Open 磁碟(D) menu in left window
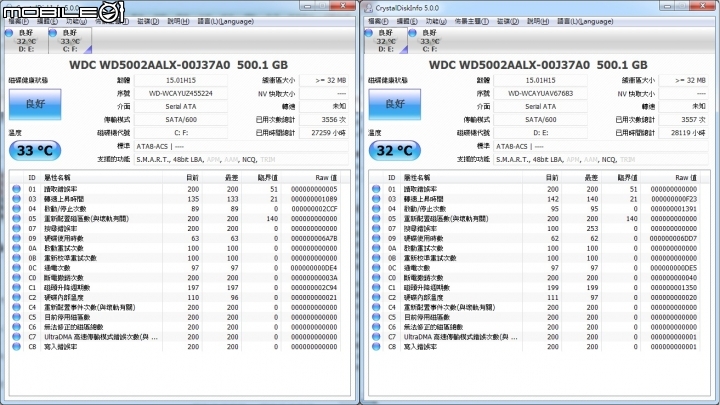Viewport: 720px width, 405px height. [148, 21]
